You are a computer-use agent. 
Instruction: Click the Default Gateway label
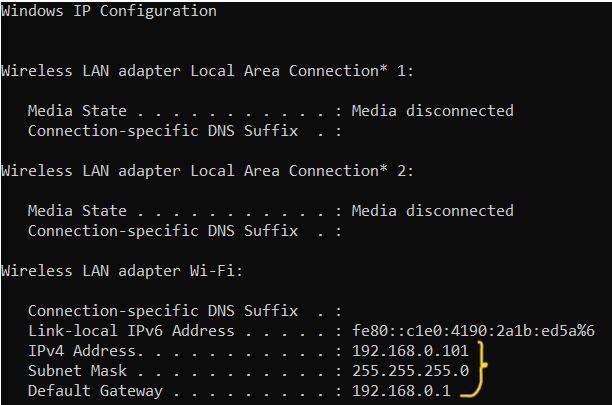pos(95,391)
